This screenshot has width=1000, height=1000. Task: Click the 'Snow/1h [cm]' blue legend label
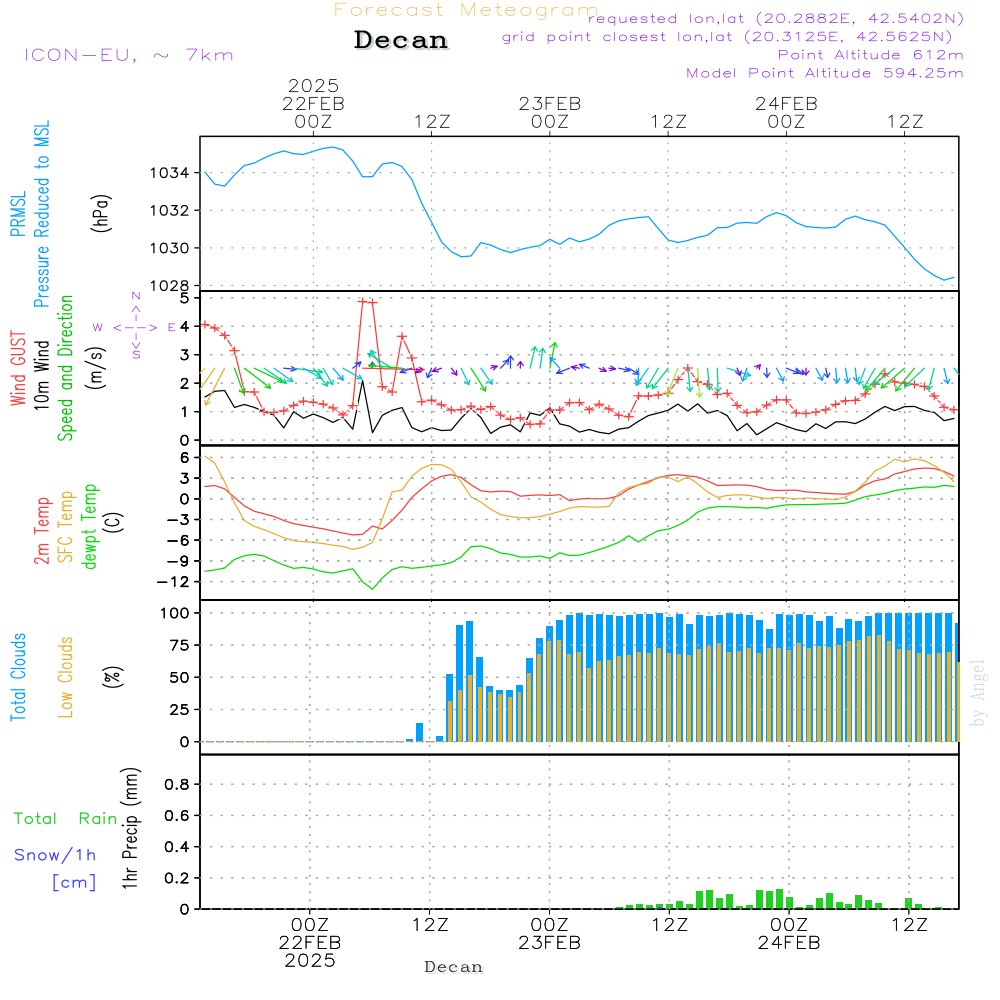(55, 869)
